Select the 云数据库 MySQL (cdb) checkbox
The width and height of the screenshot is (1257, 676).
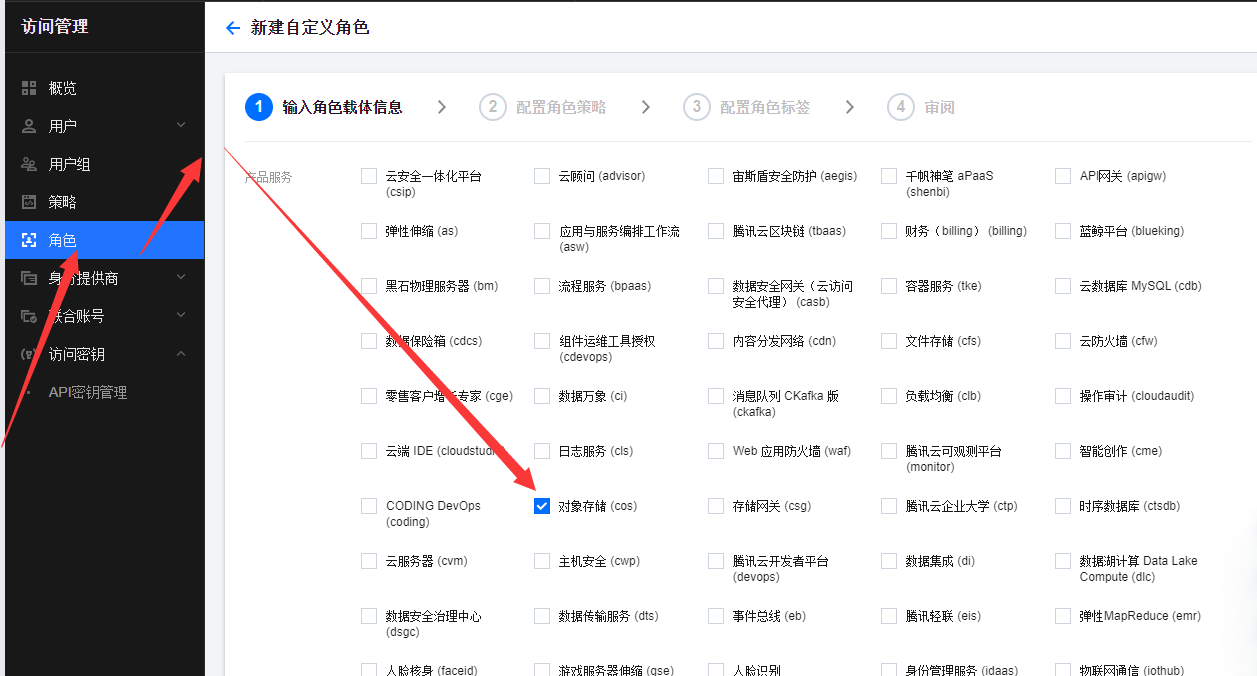(1063, 286)
